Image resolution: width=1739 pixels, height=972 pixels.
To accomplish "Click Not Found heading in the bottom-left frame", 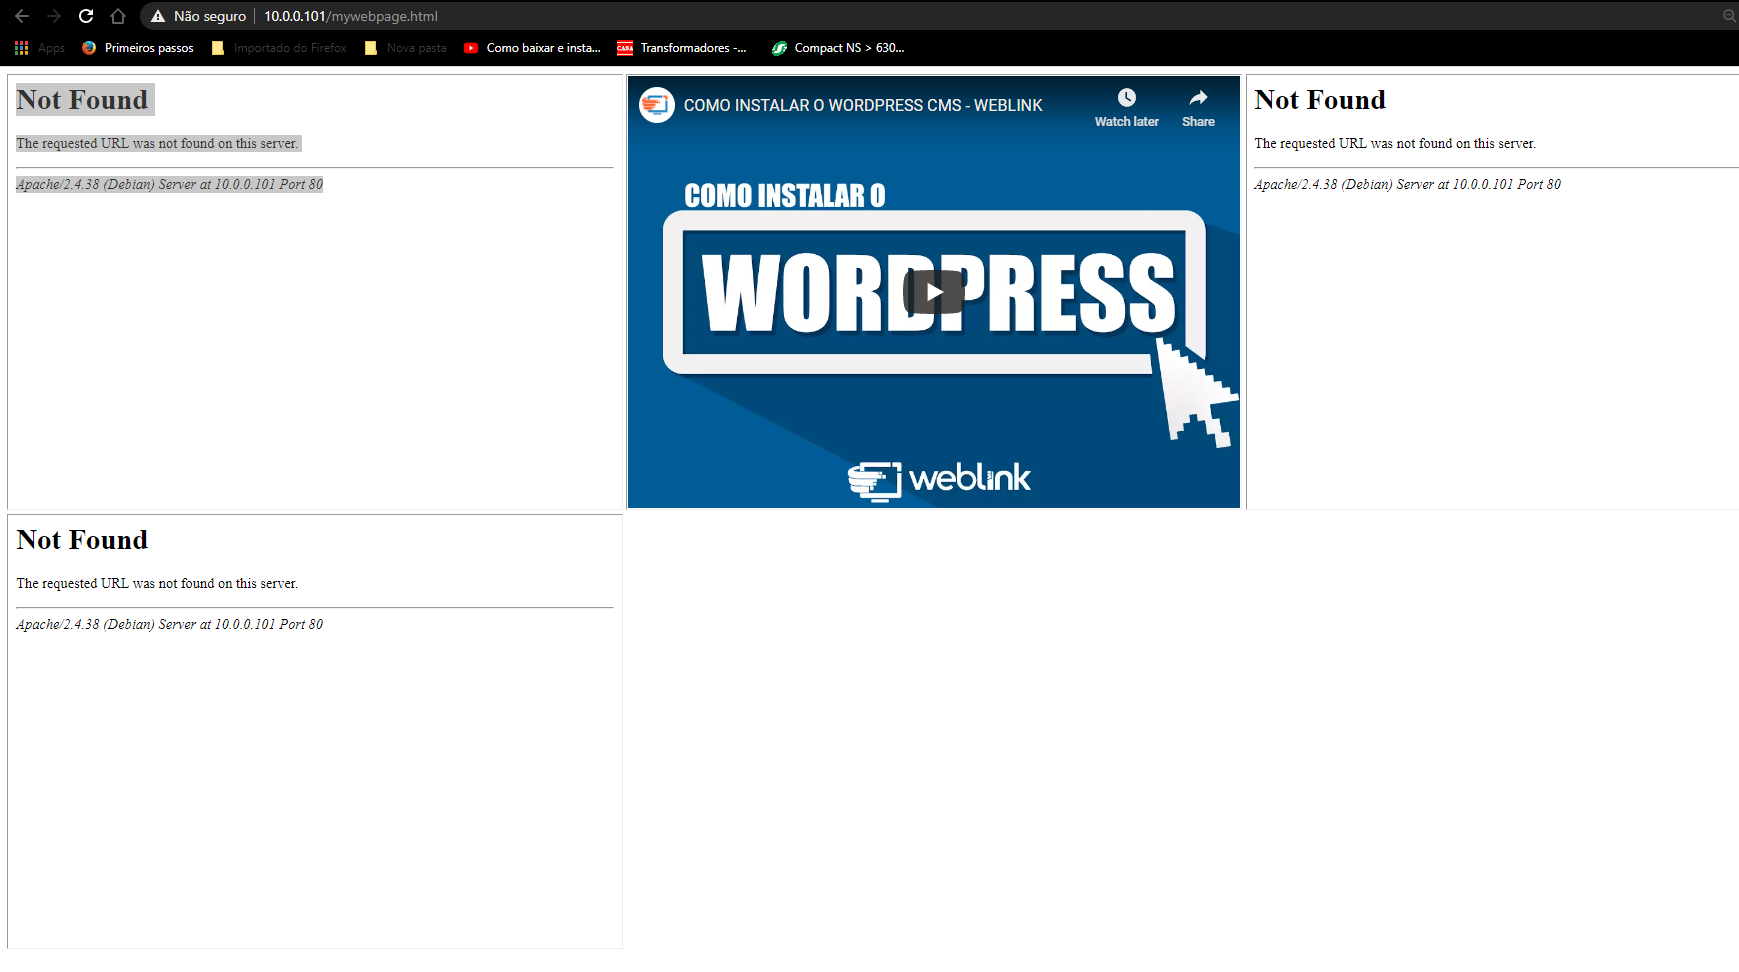I will tap(82, 540).
